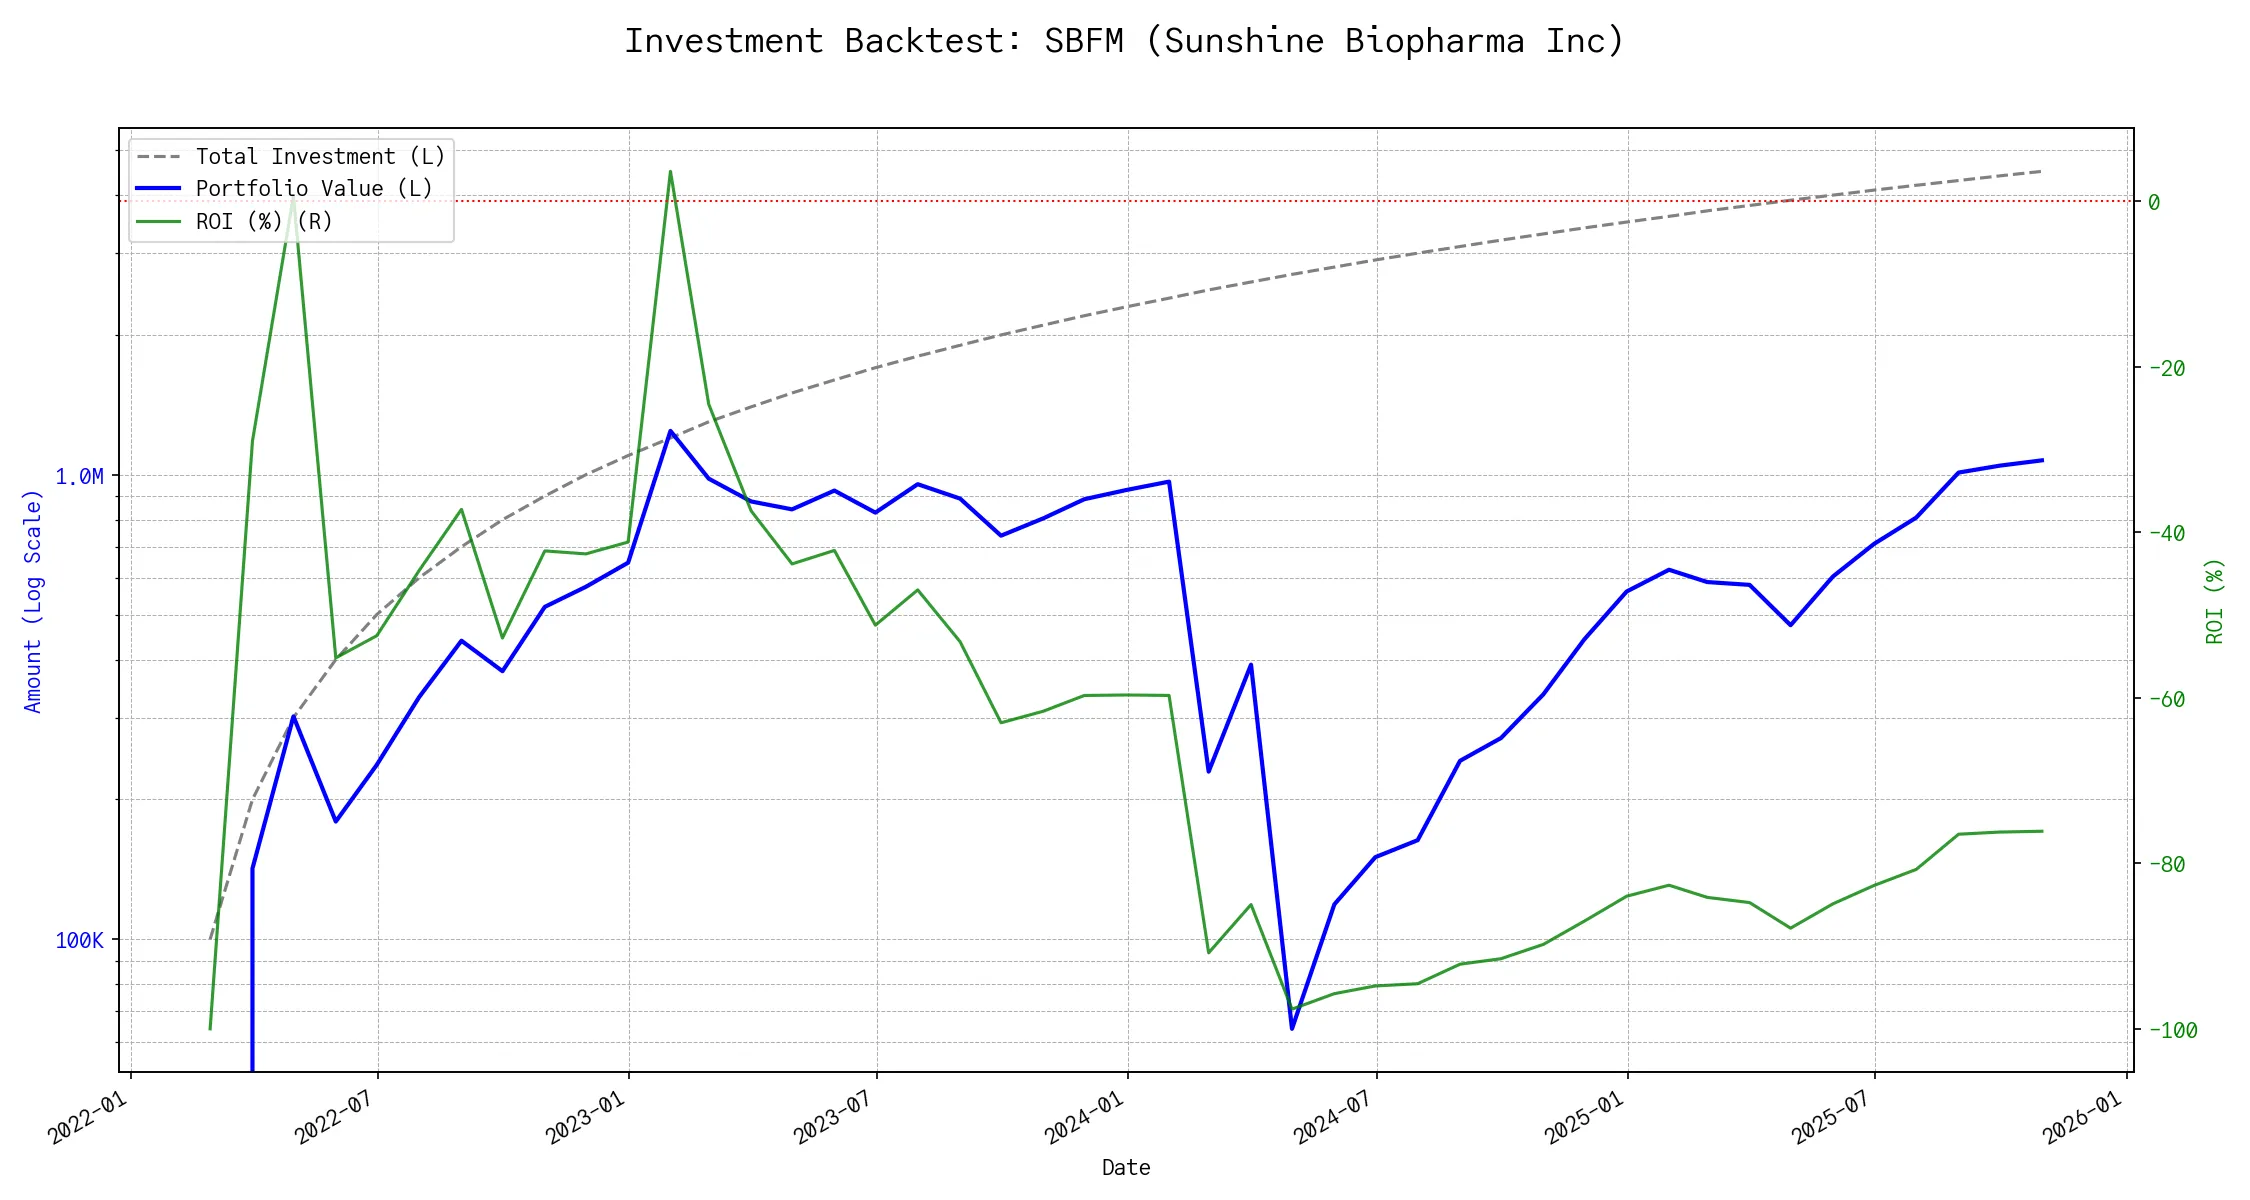
Task: Click the Total Investment legend entry
Action: point(320,157)
